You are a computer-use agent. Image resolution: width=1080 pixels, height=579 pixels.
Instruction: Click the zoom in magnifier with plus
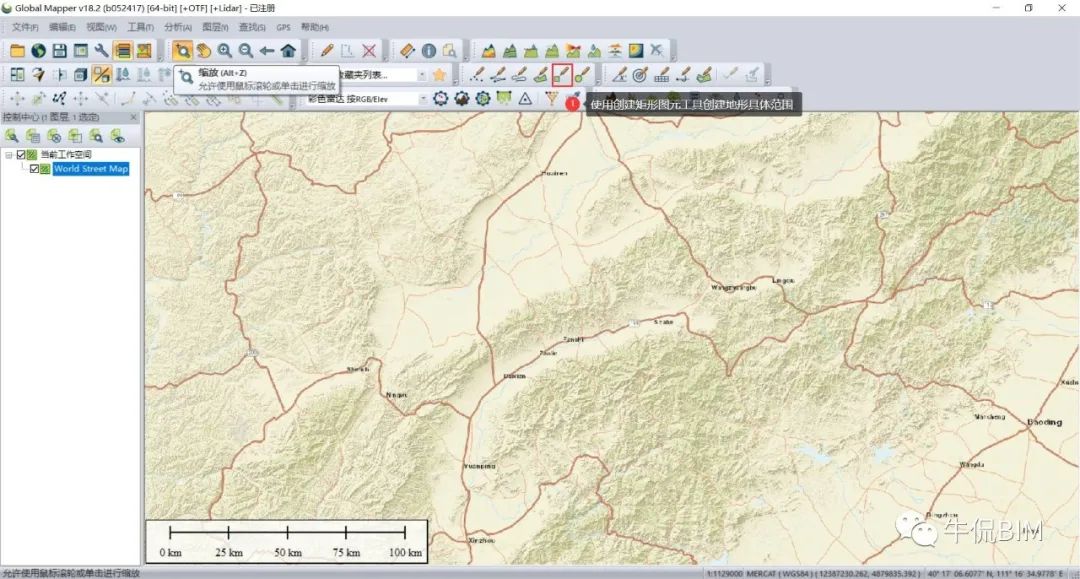pyautogui.click(x=225, y=50)
